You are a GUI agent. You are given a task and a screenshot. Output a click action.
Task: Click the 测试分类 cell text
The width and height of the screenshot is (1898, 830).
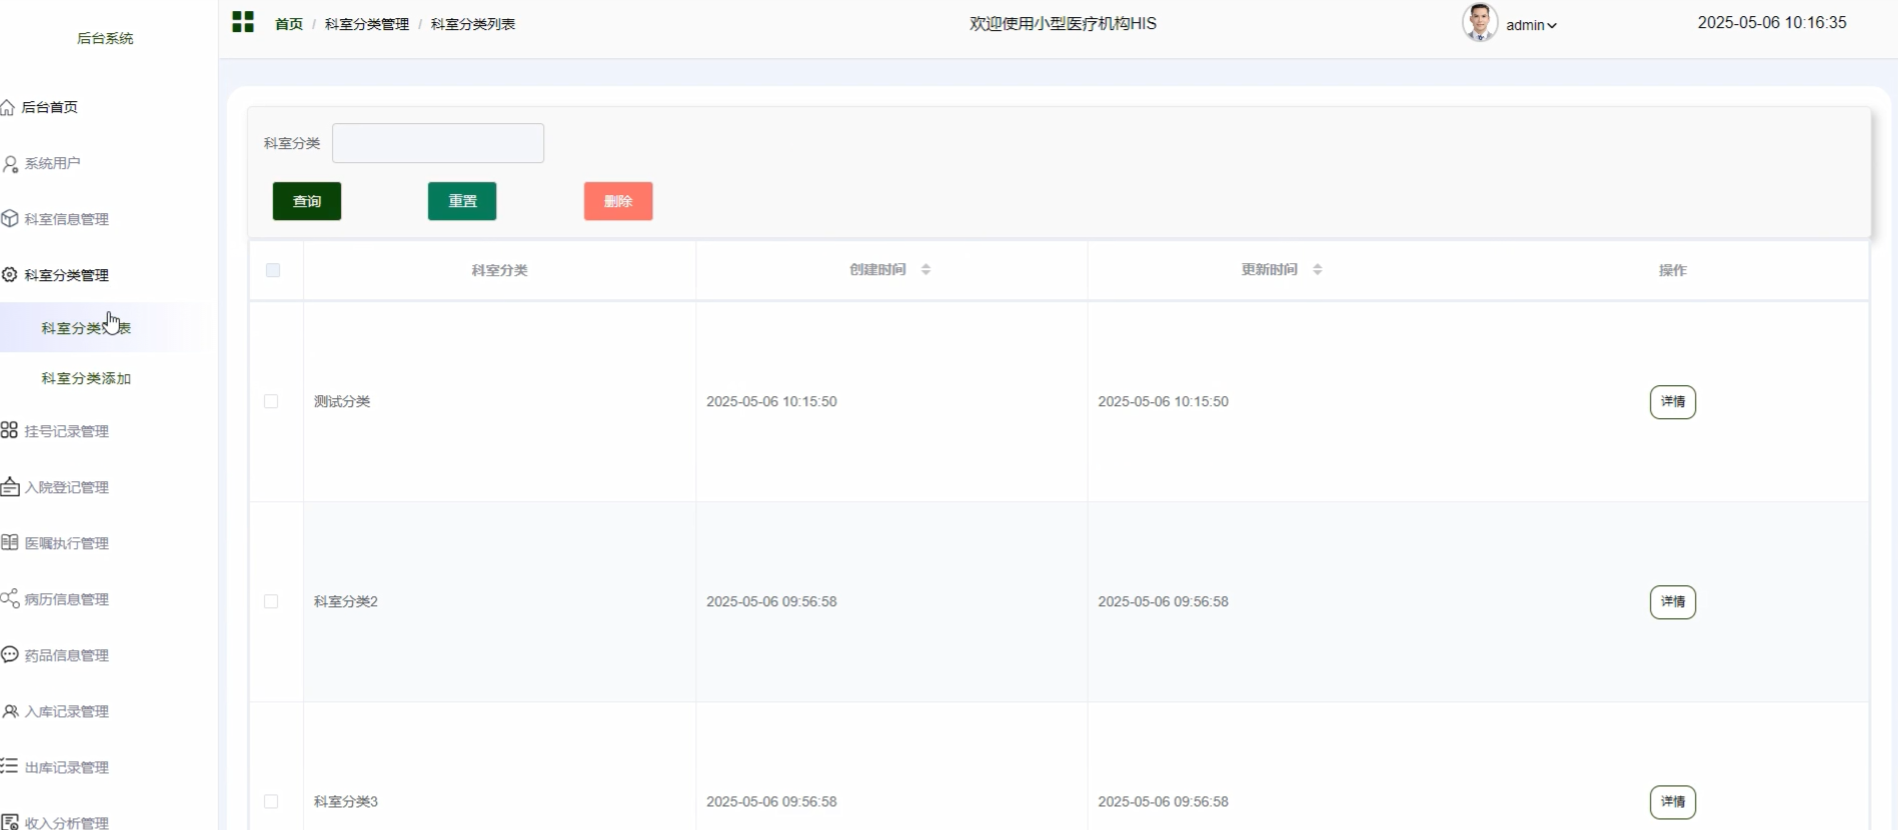(342, 401)
